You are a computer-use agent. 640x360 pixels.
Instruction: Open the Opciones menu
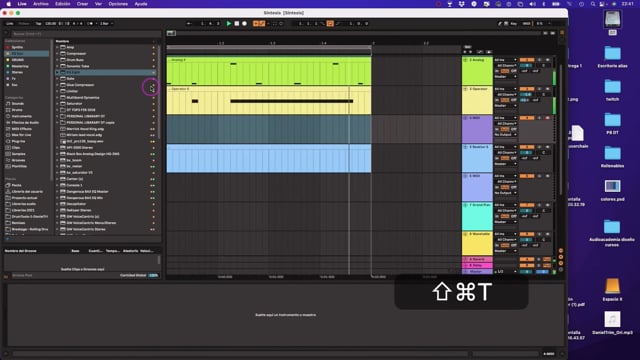tap(118, 4)
